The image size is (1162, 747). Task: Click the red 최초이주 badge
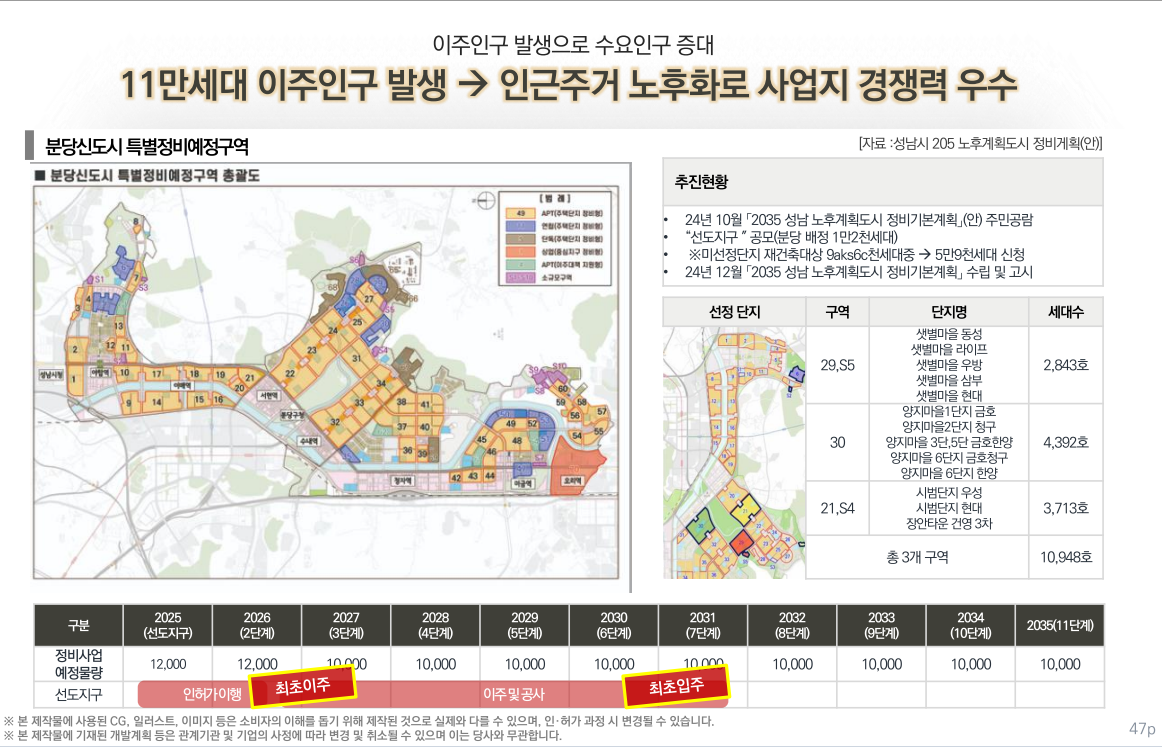(x=303, y=686)
